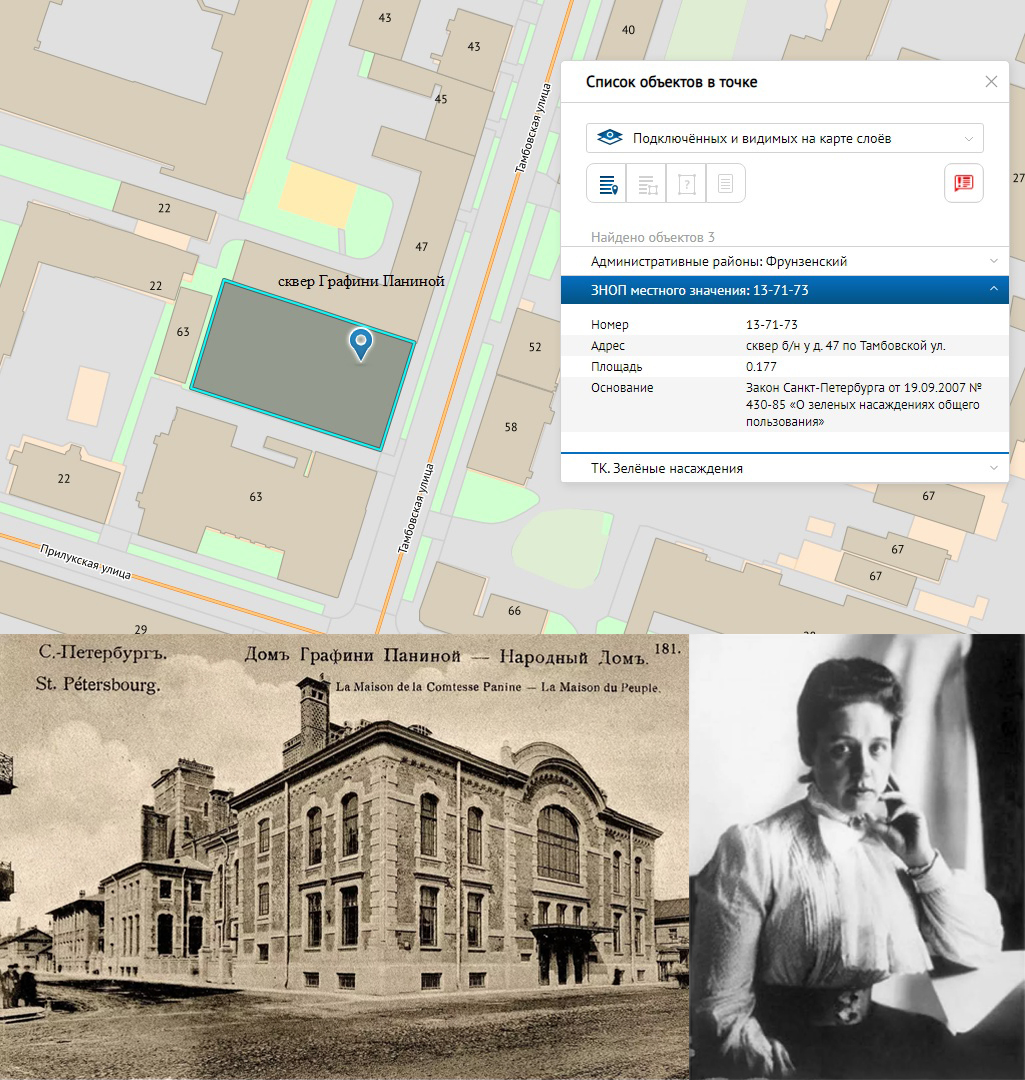
Task: Click building 47 on the map
Action: click(x=421, y=246)
